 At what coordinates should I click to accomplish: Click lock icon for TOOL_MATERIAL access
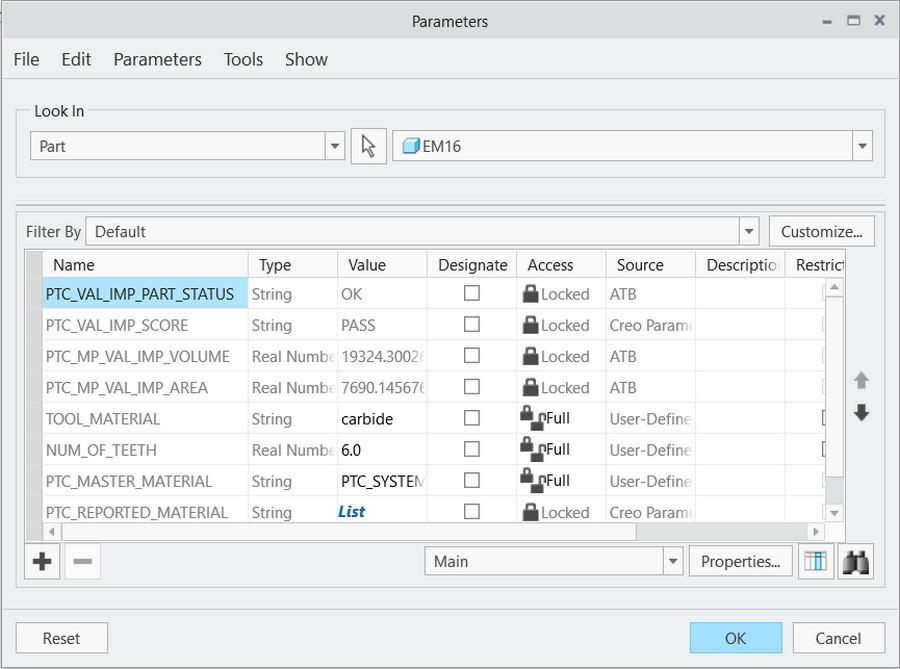(532, 418)
